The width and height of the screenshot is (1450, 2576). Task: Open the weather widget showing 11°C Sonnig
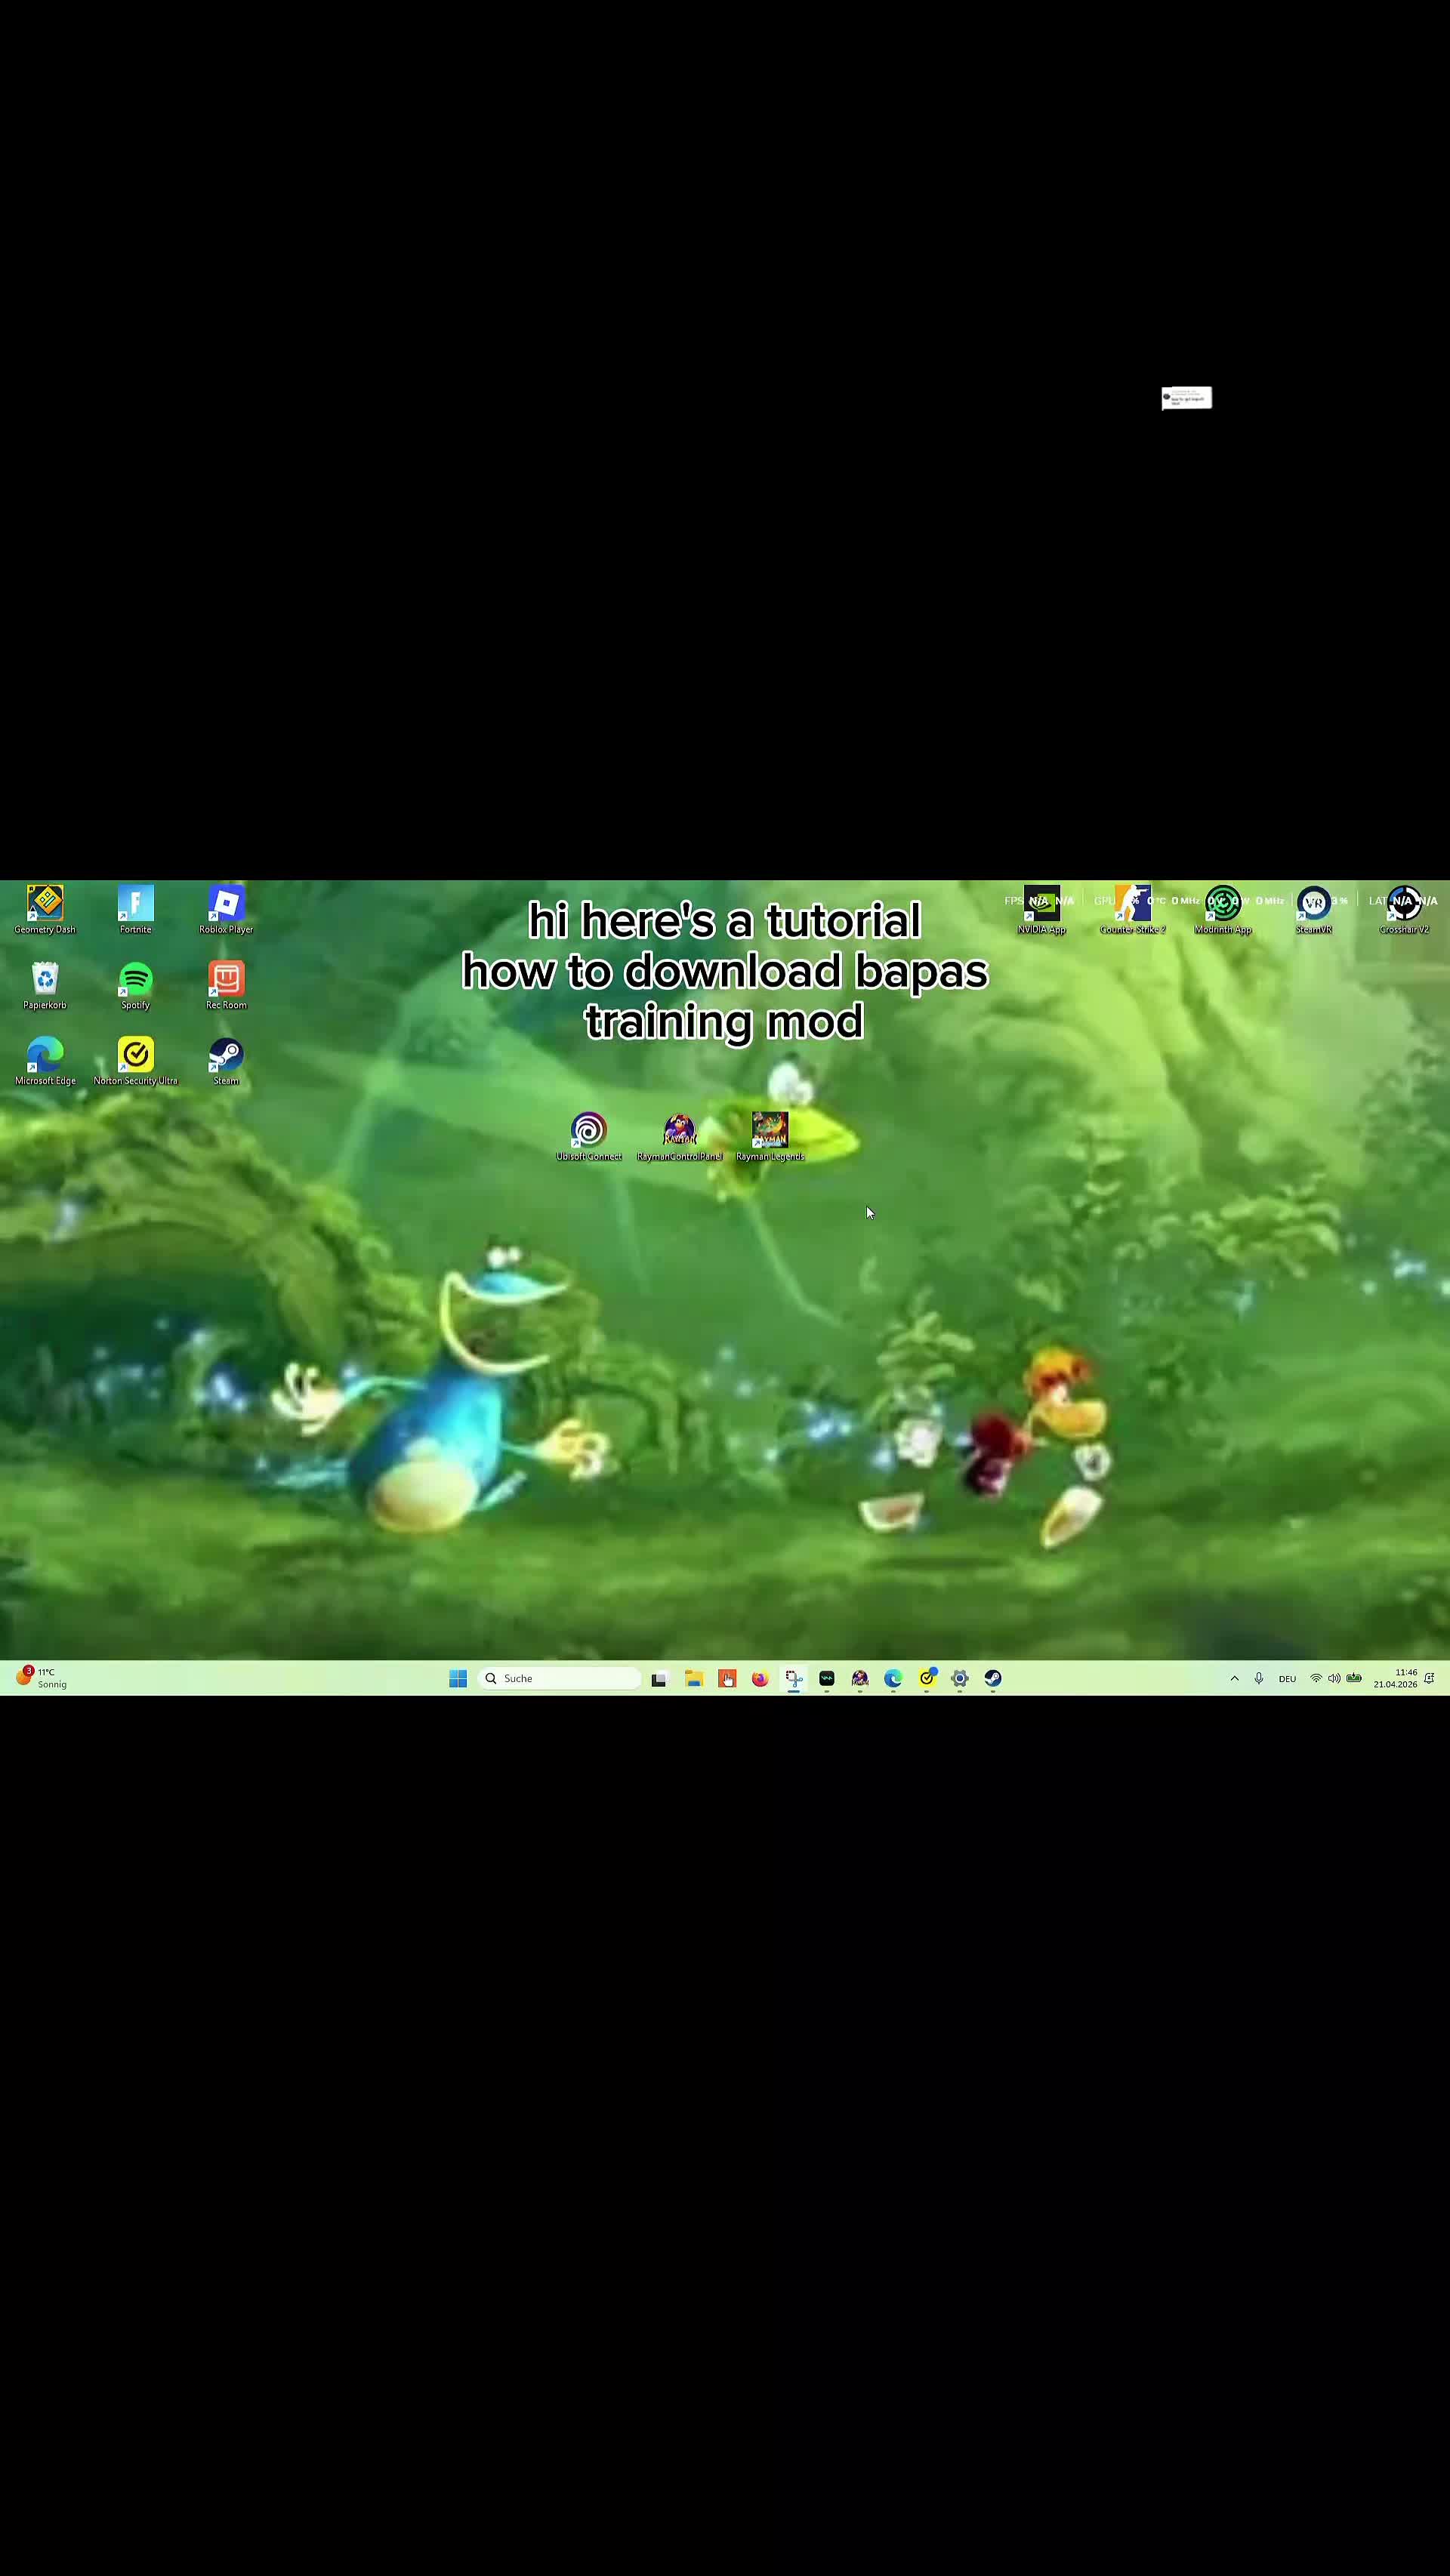[42, 1678]
